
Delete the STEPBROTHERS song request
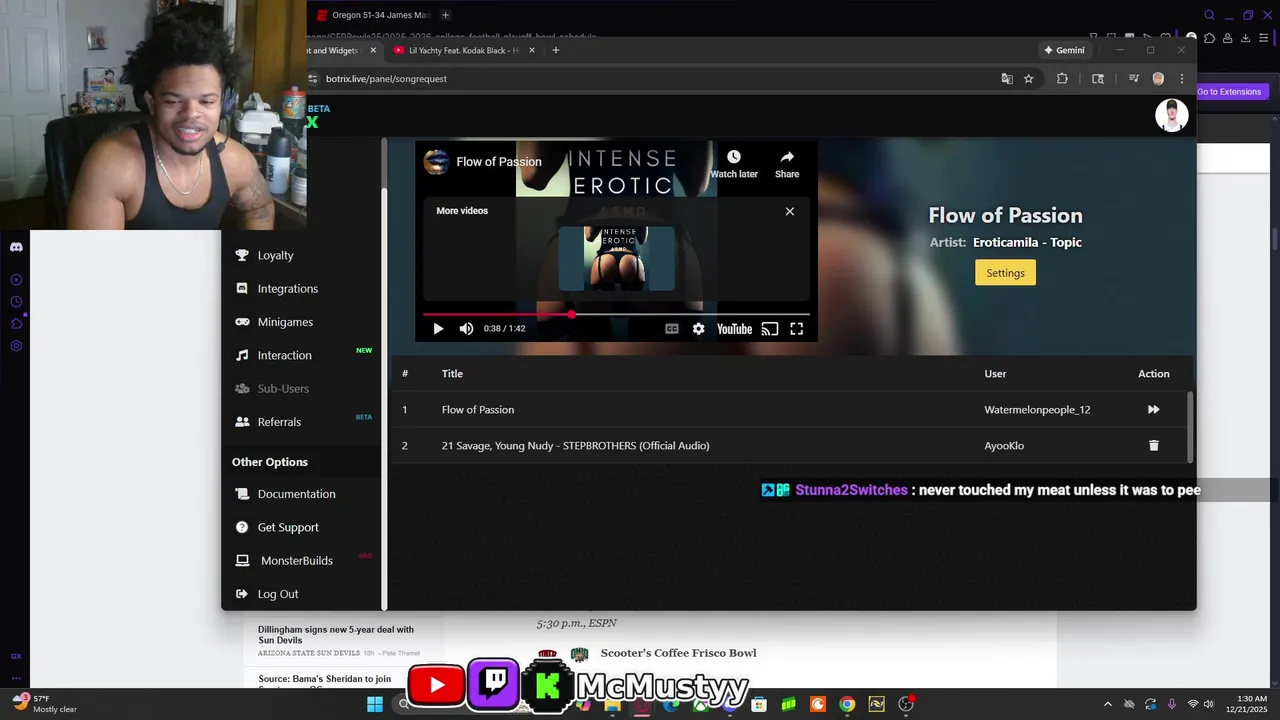[1153, 446]
